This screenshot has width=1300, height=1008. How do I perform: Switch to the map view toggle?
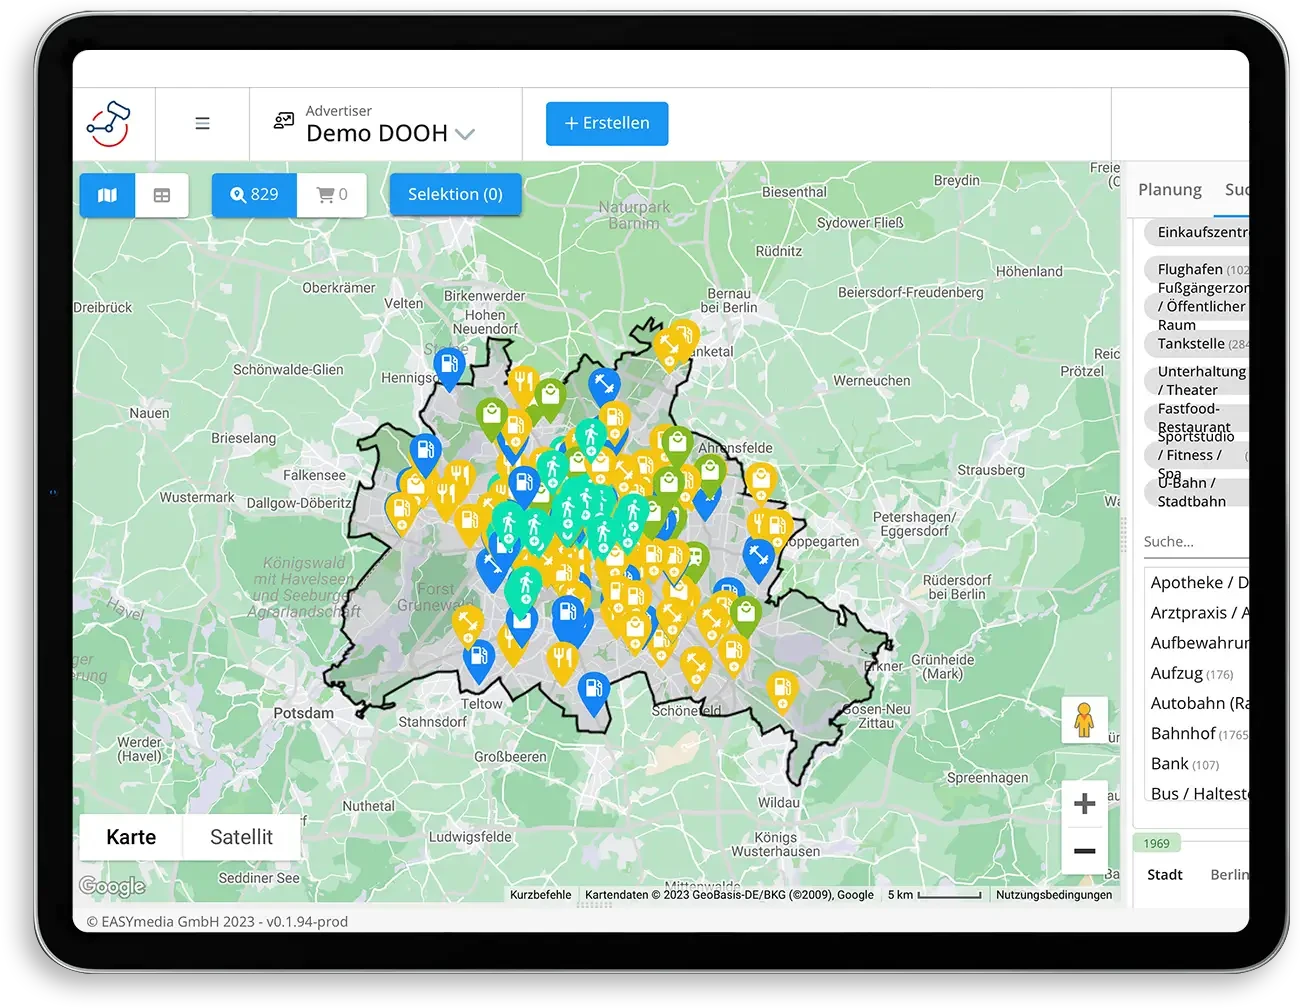click(x=107, y=195)
